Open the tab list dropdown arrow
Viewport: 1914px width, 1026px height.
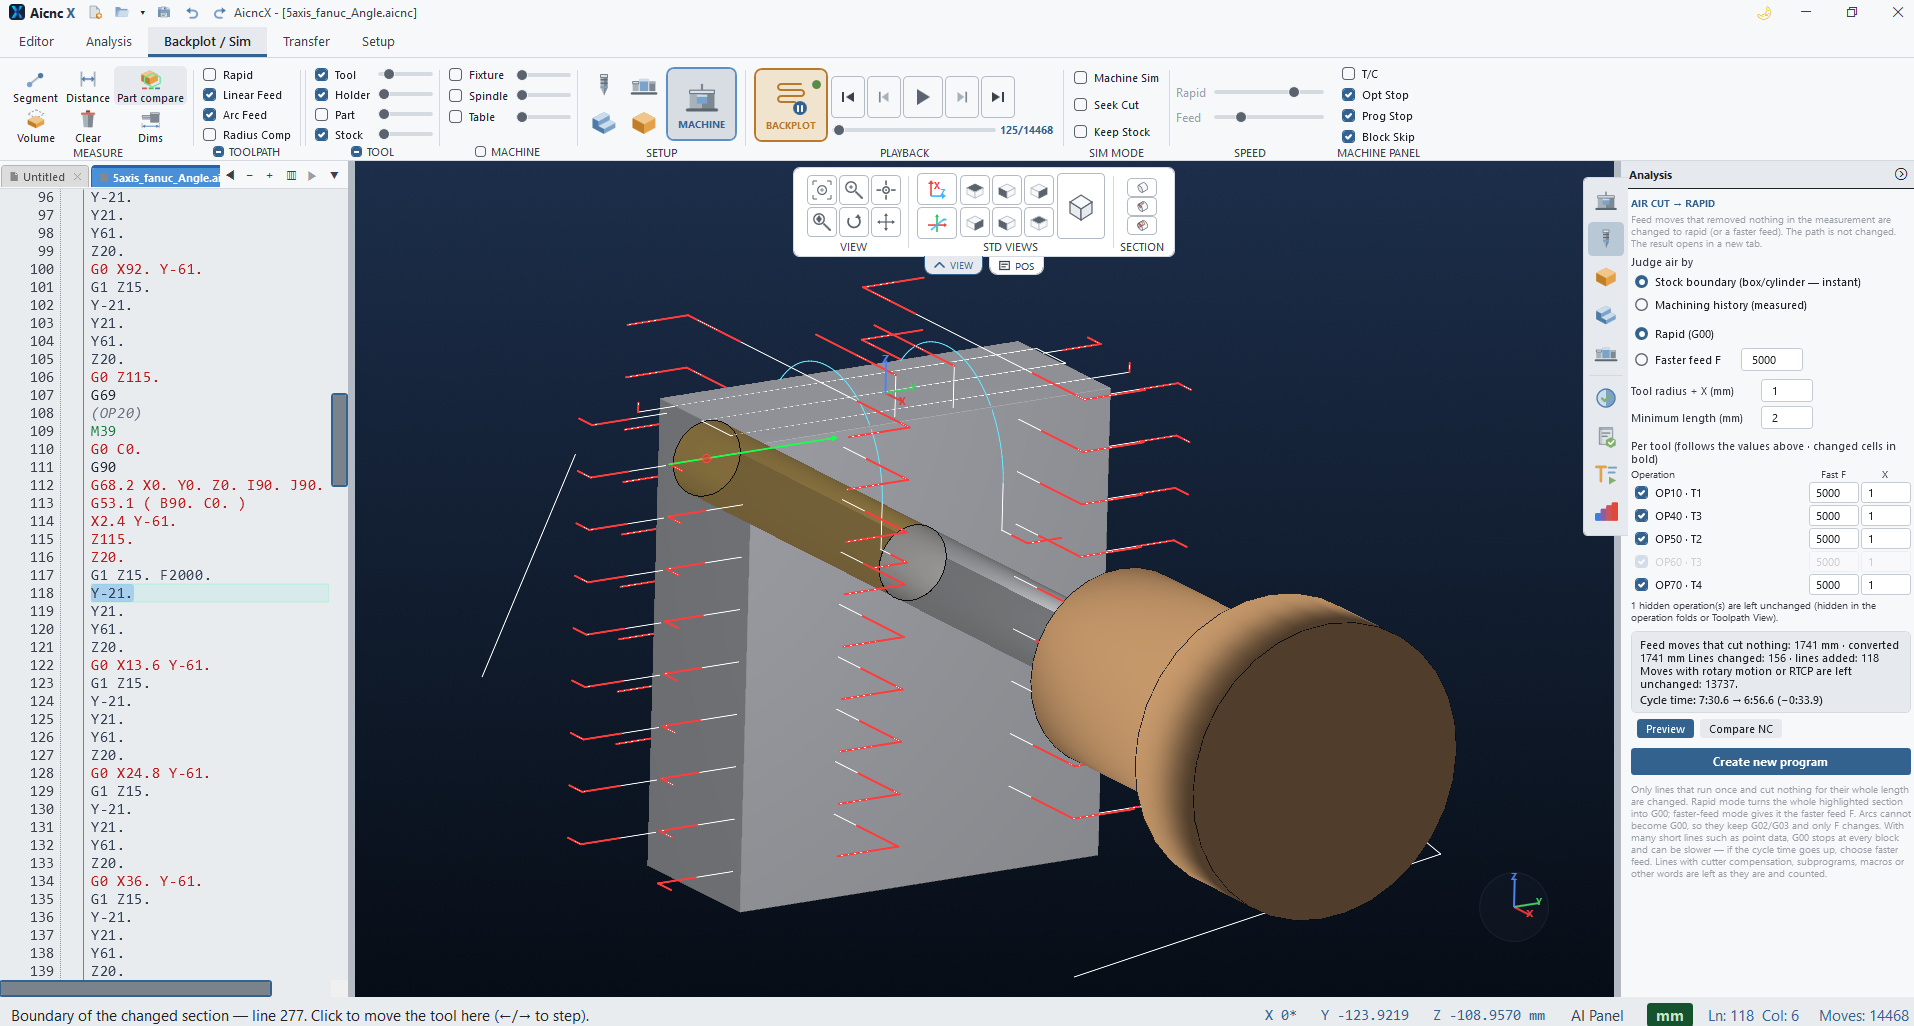pos(334,176)
